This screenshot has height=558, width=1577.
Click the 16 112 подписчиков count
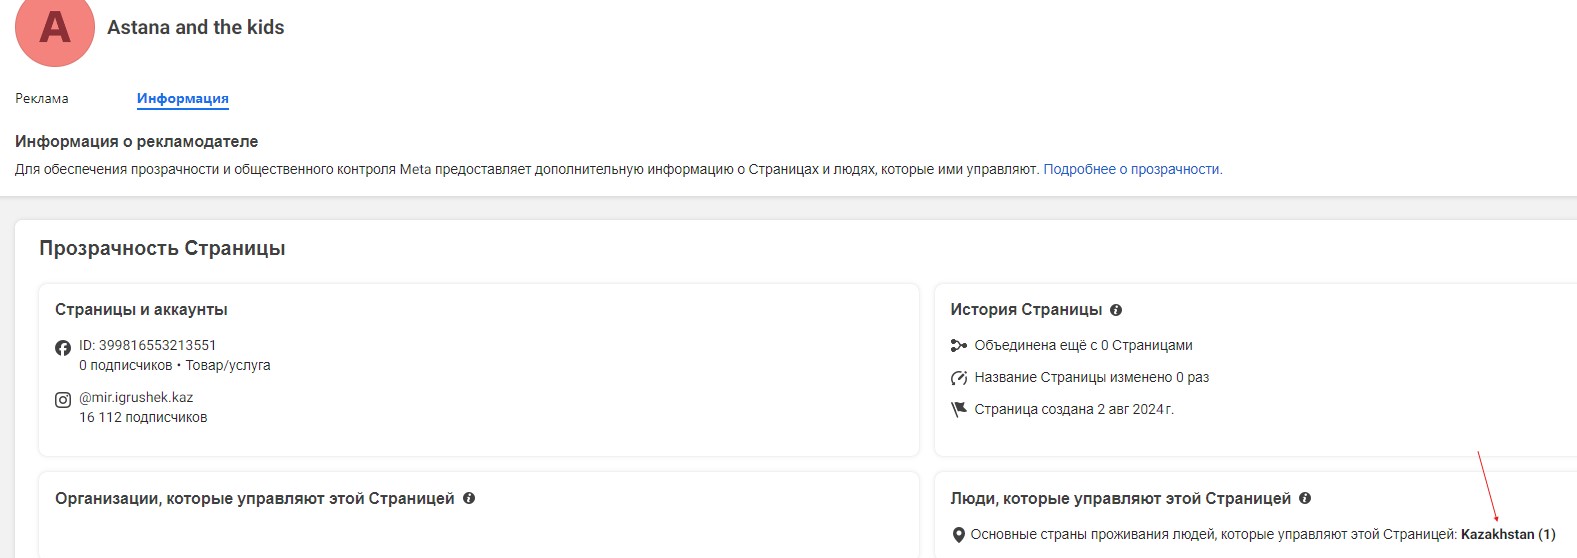143,417
